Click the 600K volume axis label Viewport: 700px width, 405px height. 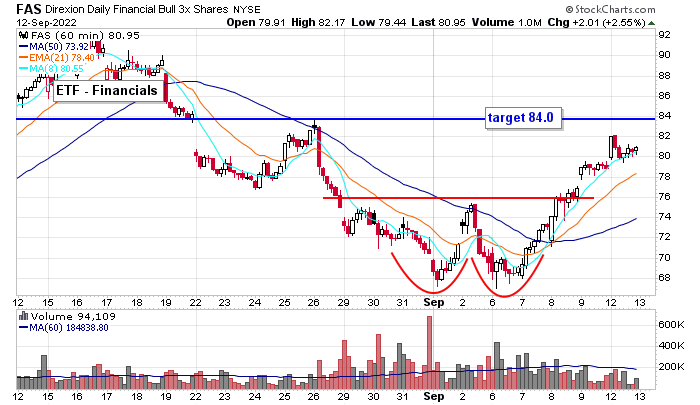click(671, 325)
